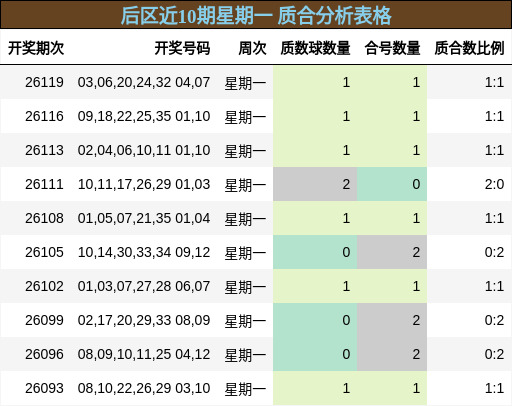Select draw numbers 01,03,07,27,28 06,07
This screenshot has width=512, height=406.
pyautogui.click(x=144, y=286)
